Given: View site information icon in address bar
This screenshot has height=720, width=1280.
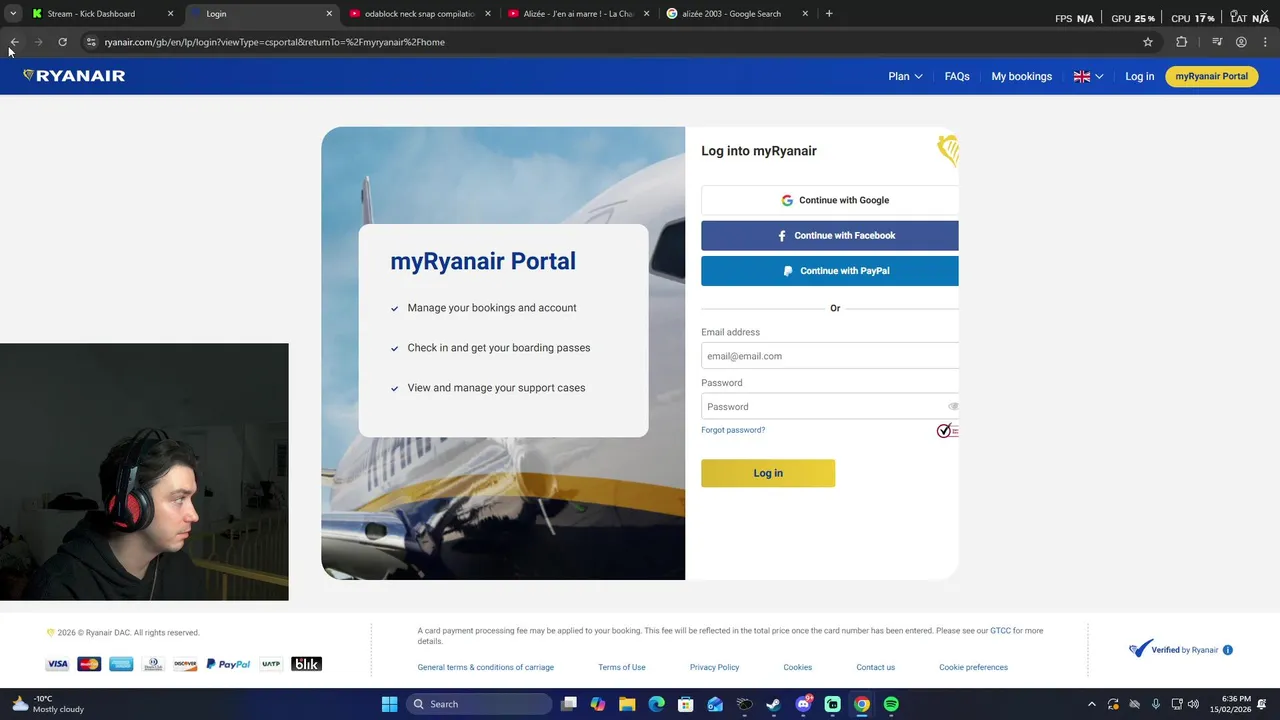Looking at the screenshot, I should tap(91, 42).
